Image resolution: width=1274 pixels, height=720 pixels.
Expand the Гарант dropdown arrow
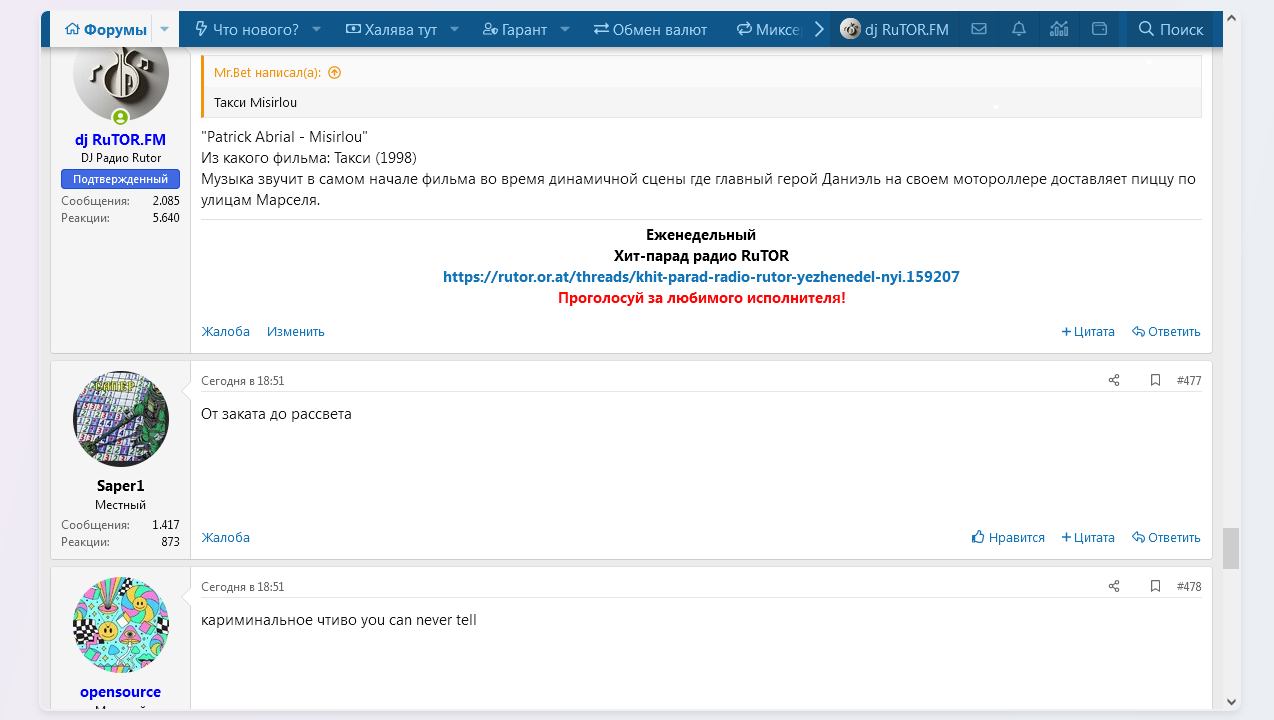[565, 29]
